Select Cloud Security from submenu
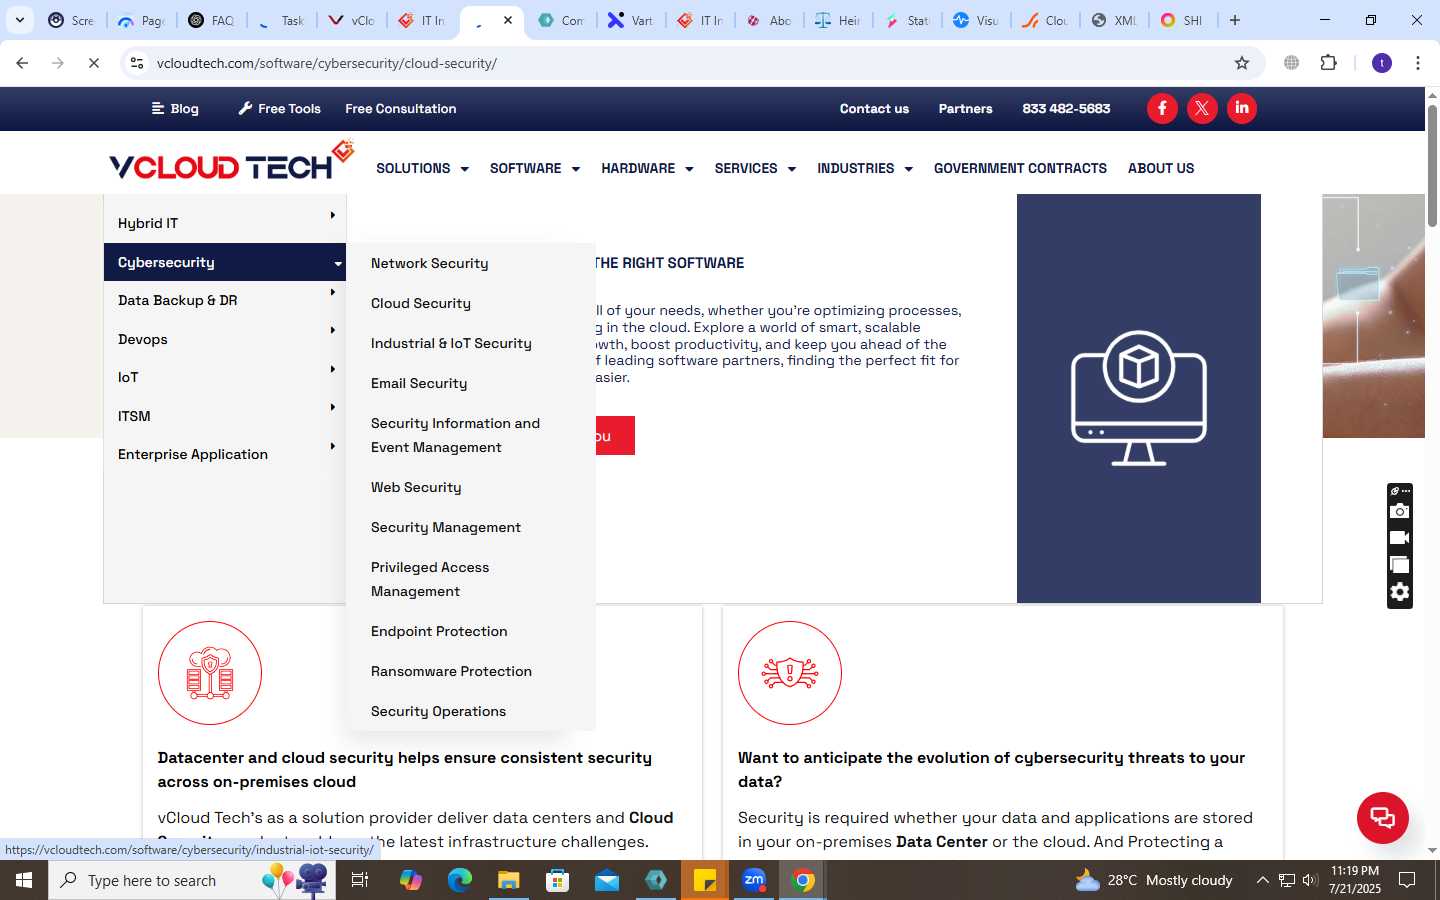The width and height of the screenshot is (1440, 900). coord(421,303)
